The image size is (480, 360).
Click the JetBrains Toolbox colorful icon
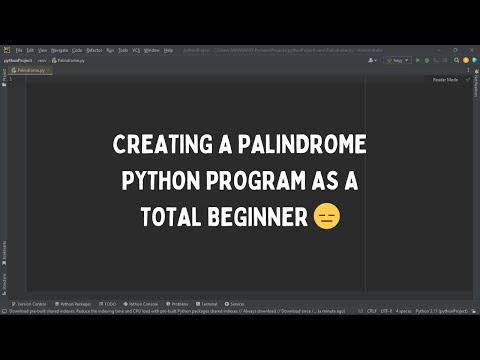[x=475, y=60]
